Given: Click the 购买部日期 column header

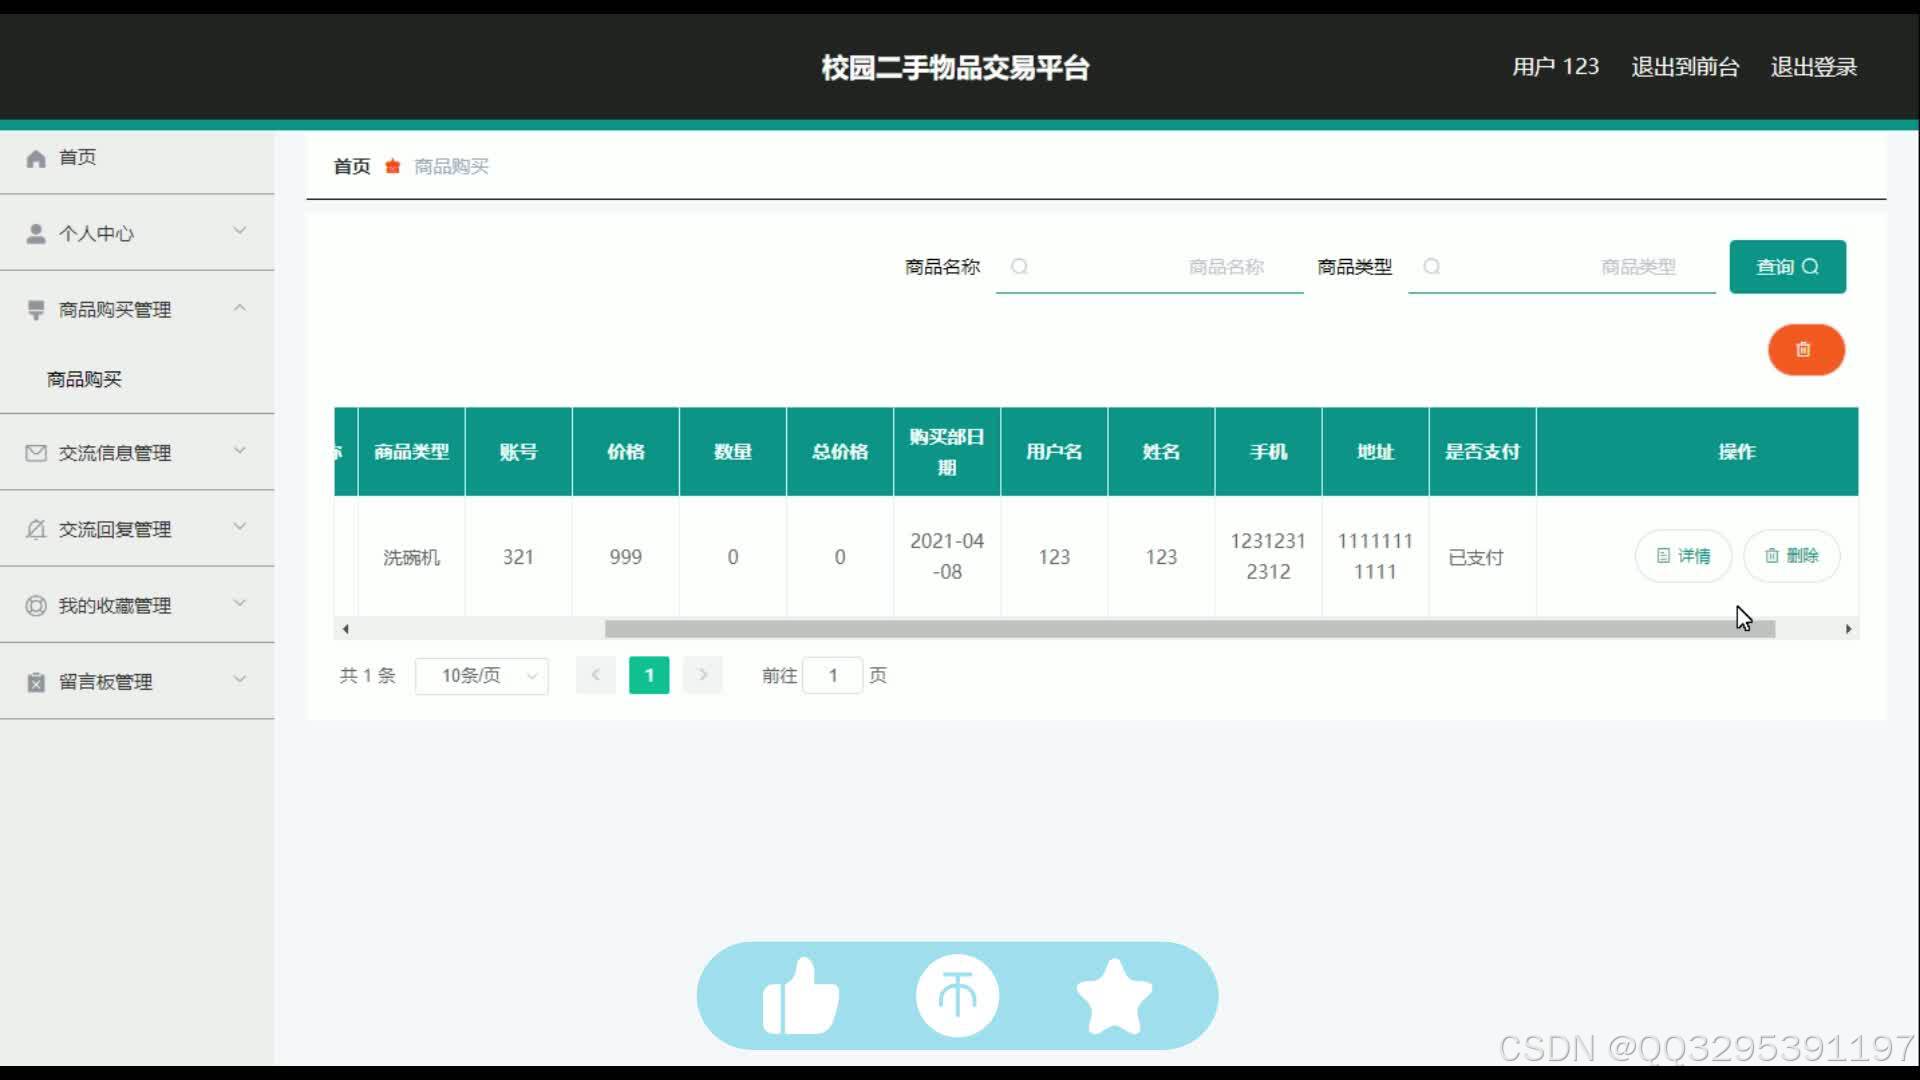Looking at the screenshot, I should (x=947, y=452).
